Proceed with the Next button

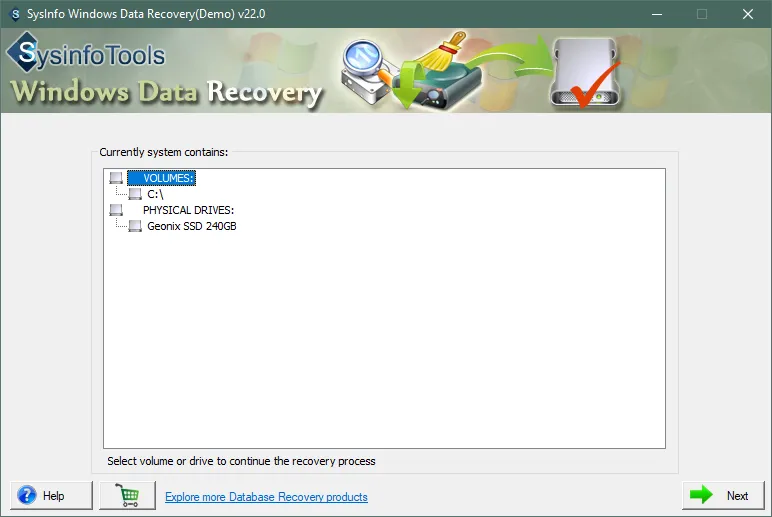[x=723, y=495]
